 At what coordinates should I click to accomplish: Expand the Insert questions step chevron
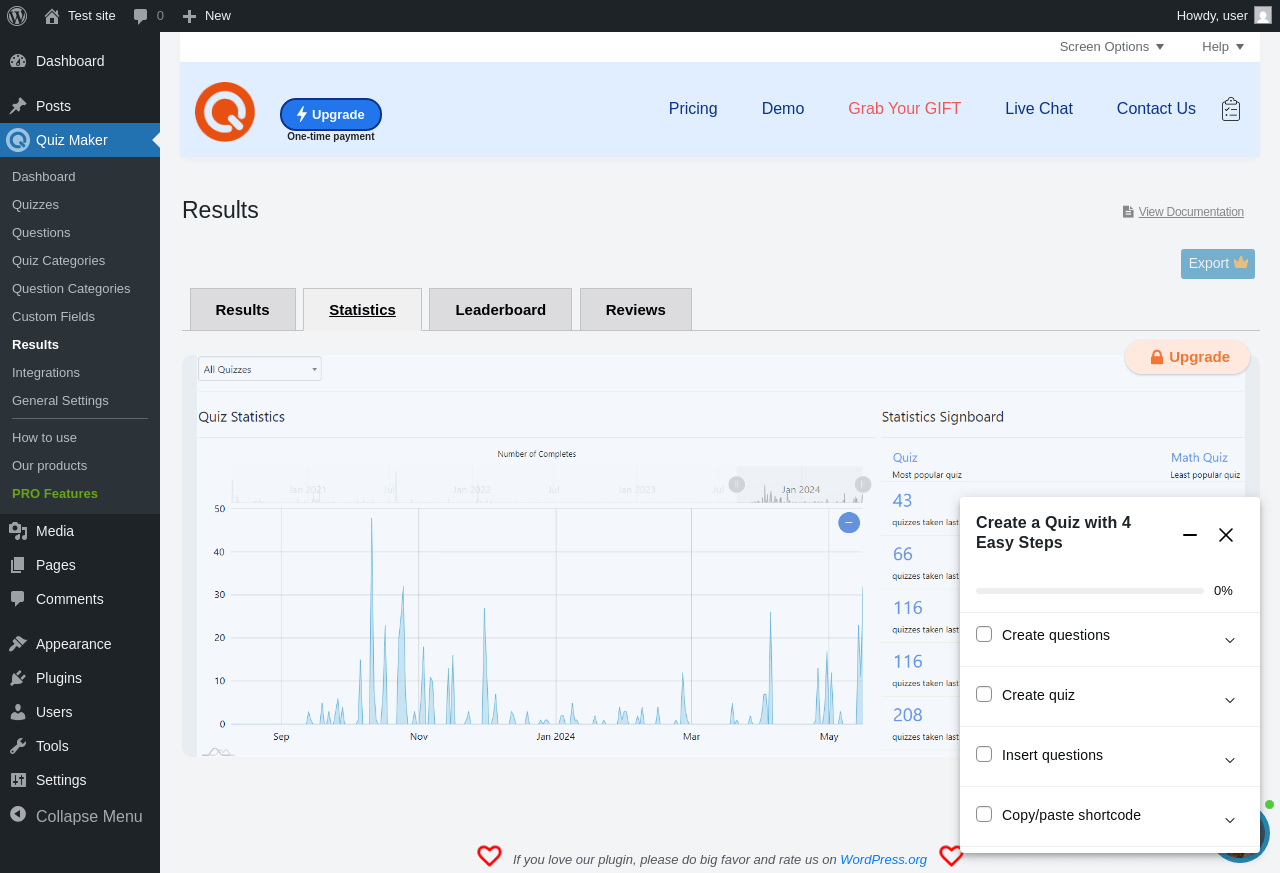[x=1230, y=760]
